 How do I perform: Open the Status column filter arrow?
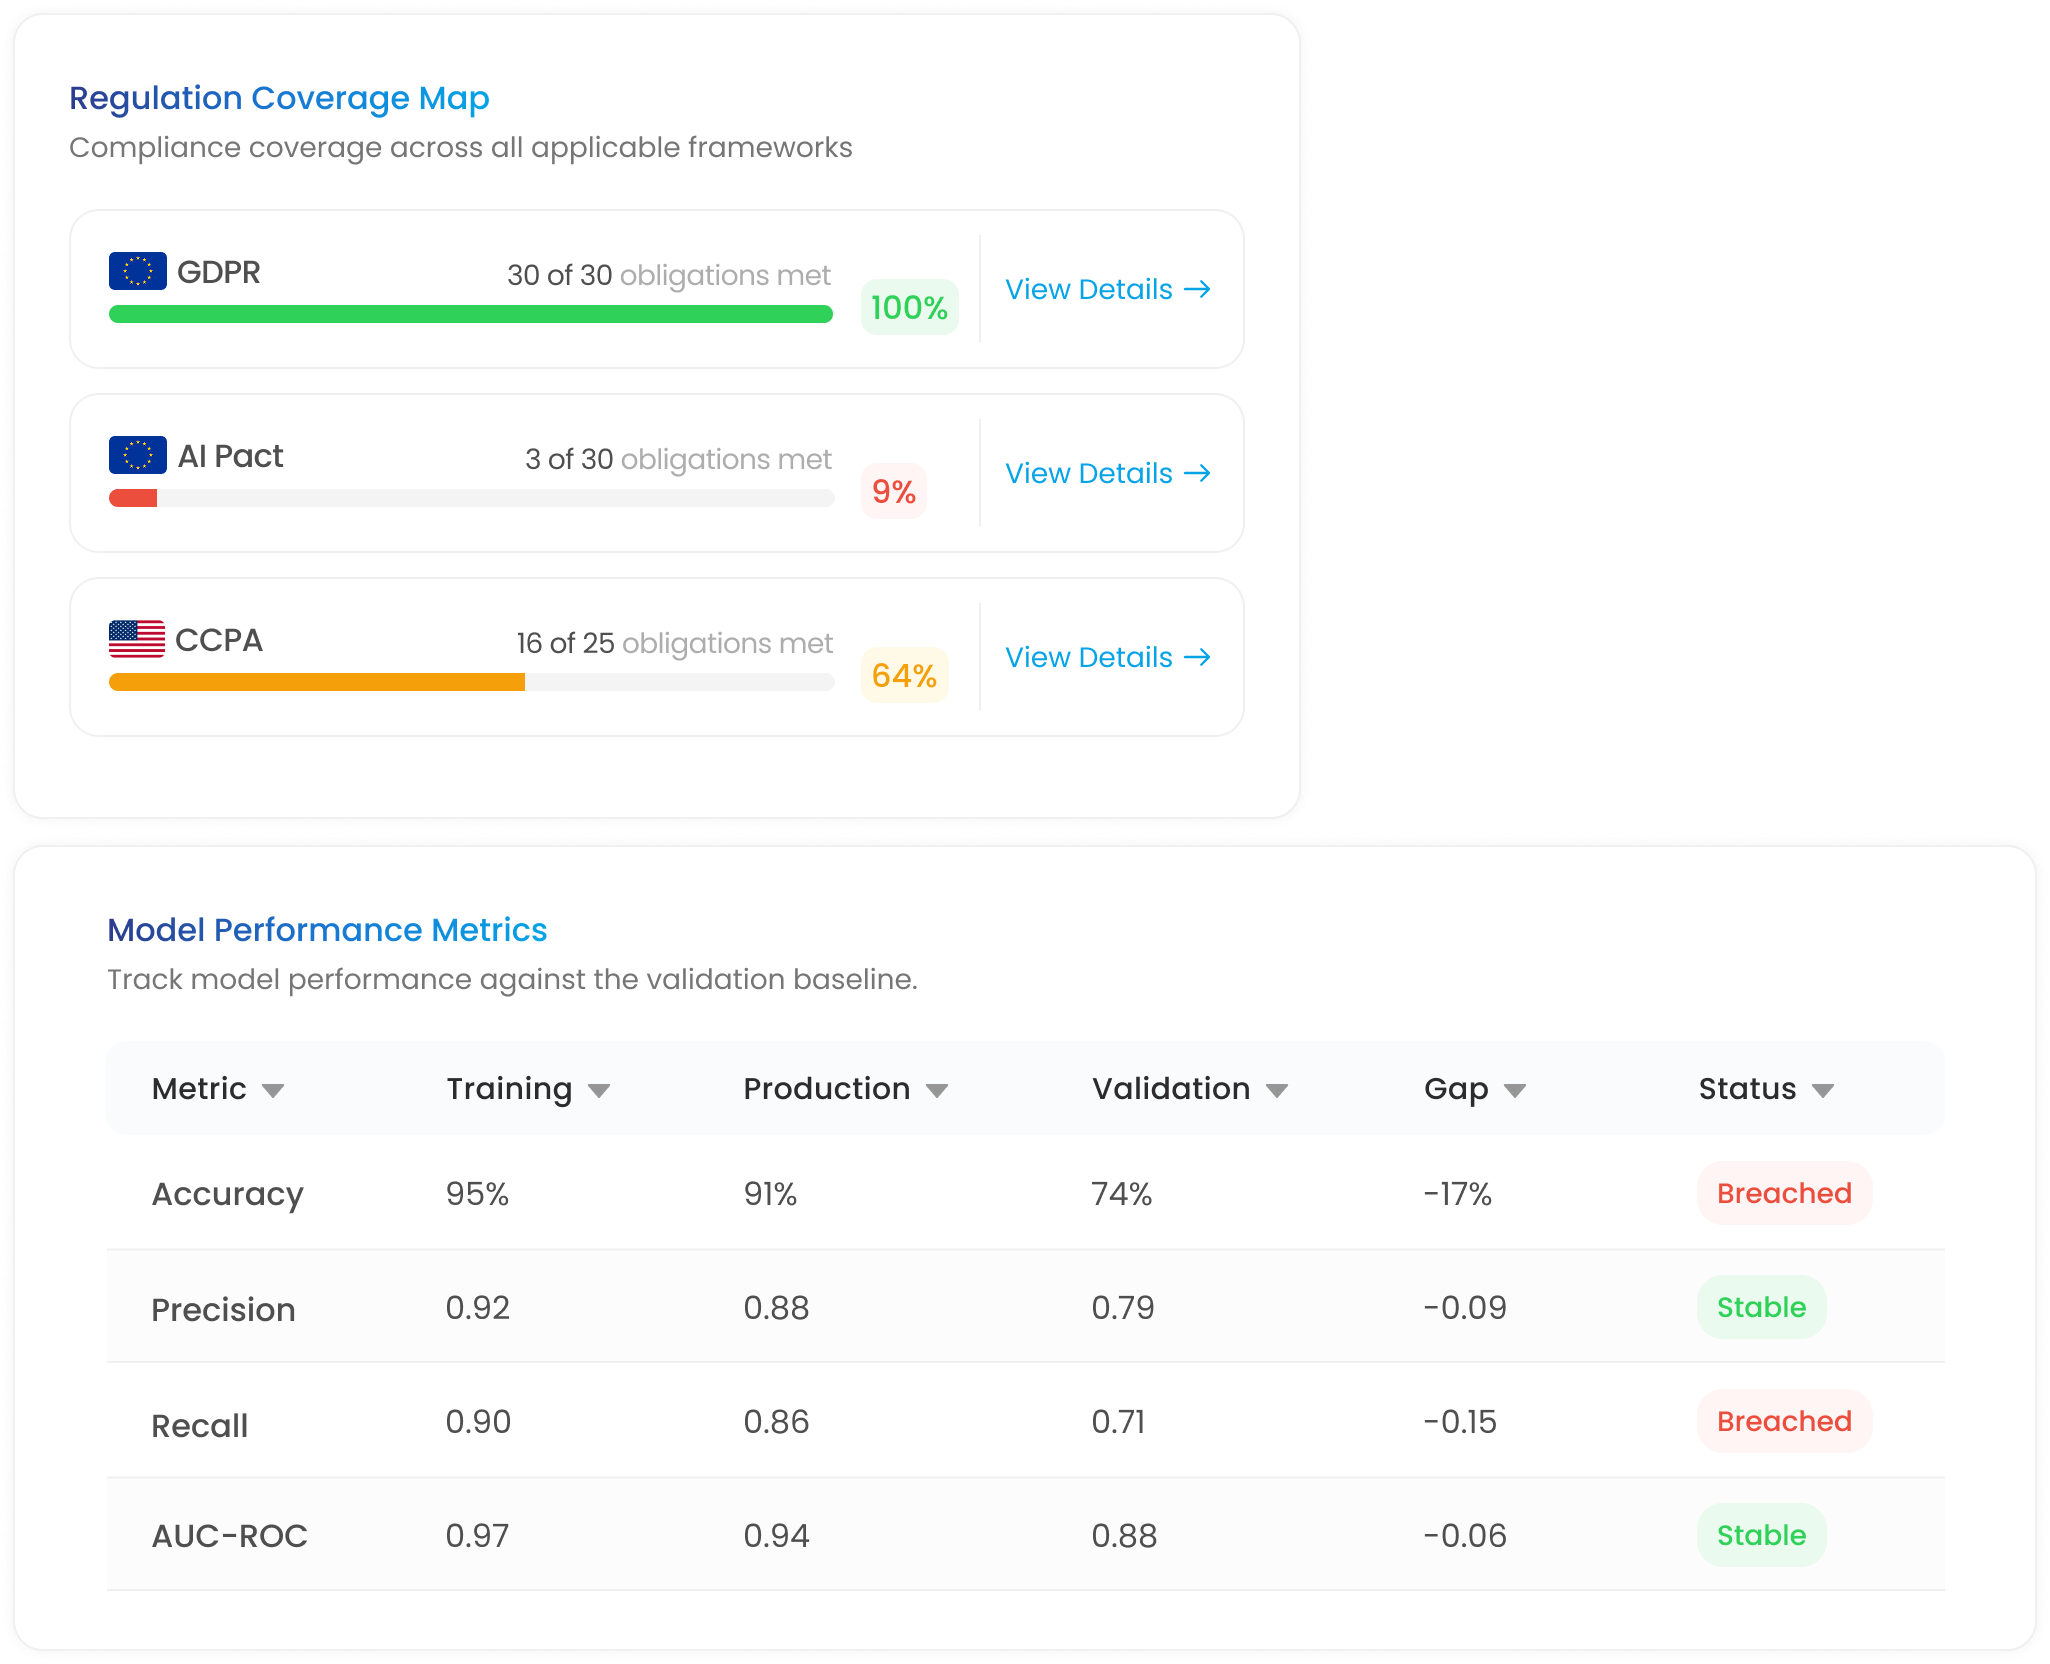point(1823,1090)
